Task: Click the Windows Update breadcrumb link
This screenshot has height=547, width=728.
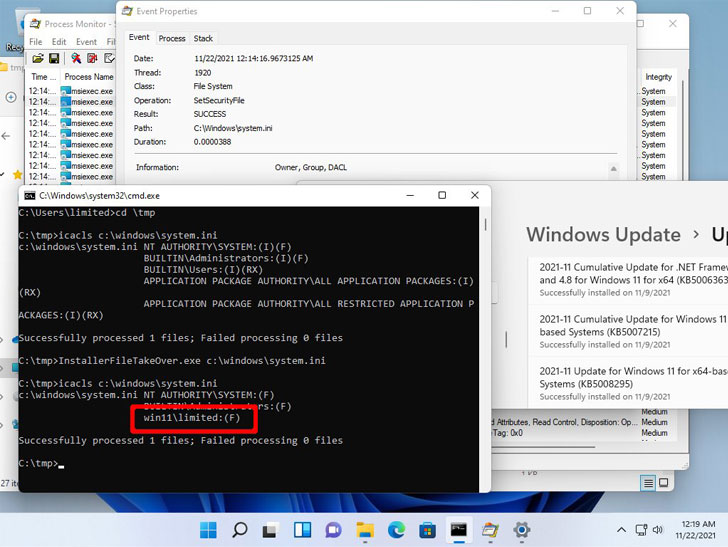Action: (x=603, y=235)
